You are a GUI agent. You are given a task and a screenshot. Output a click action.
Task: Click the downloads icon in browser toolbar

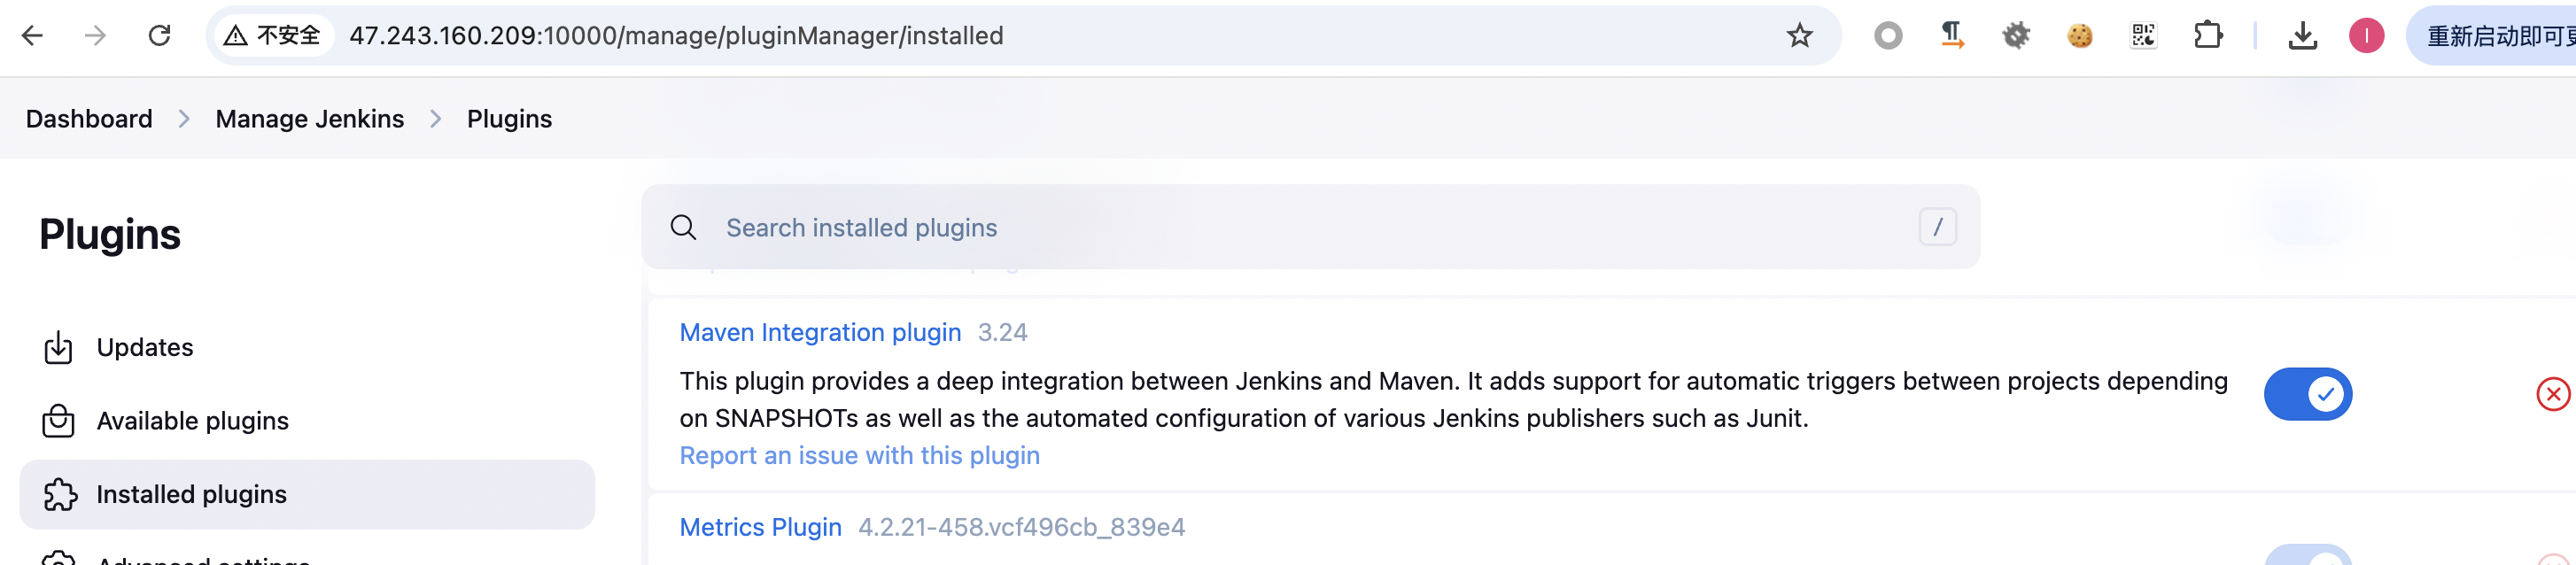[x=2304, y=35]
